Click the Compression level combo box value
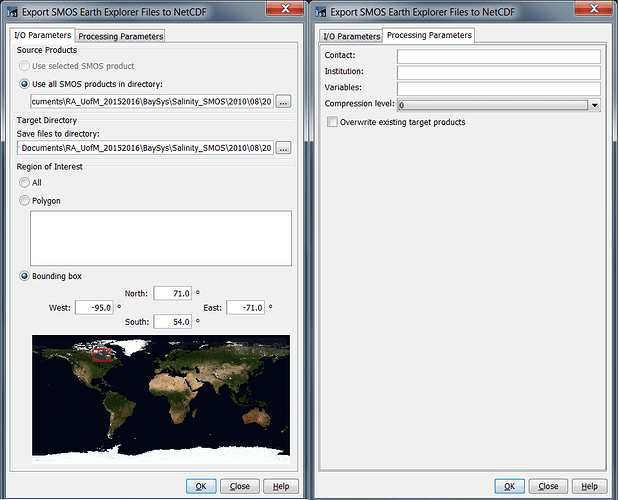 (x=493, y=105)
